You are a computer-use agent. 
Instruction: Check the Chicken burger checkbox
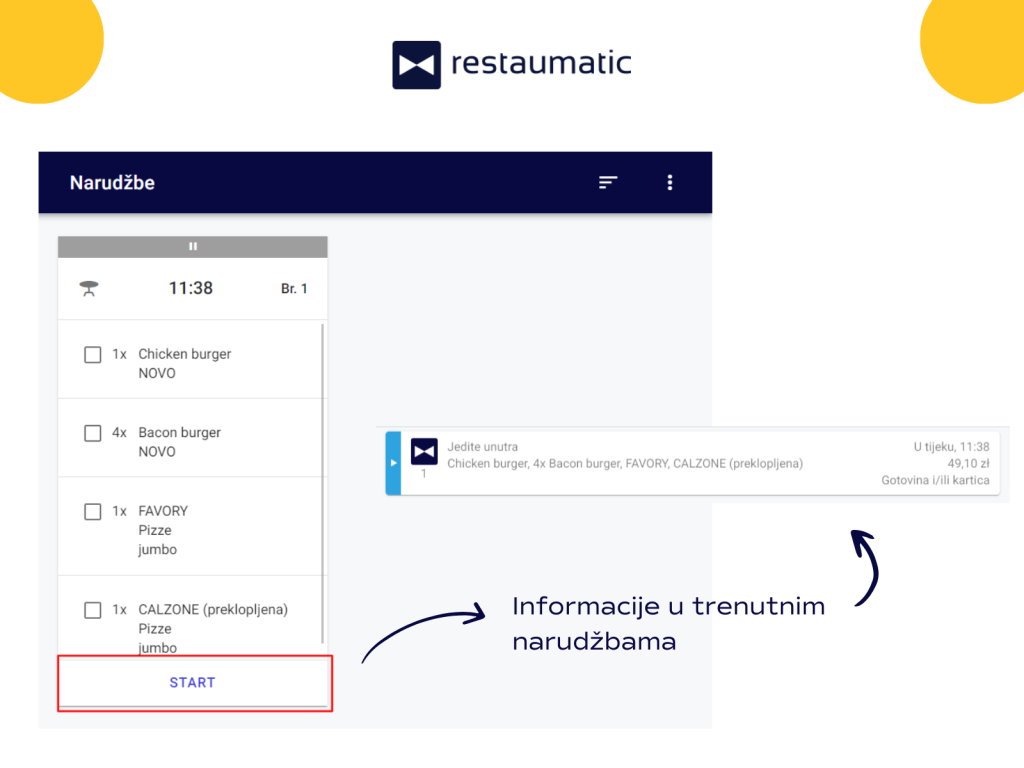[93, 355]
